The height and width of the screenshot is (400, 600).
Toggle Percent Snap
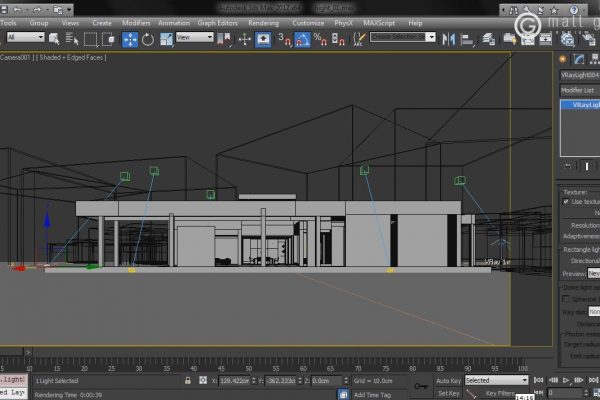320,39
